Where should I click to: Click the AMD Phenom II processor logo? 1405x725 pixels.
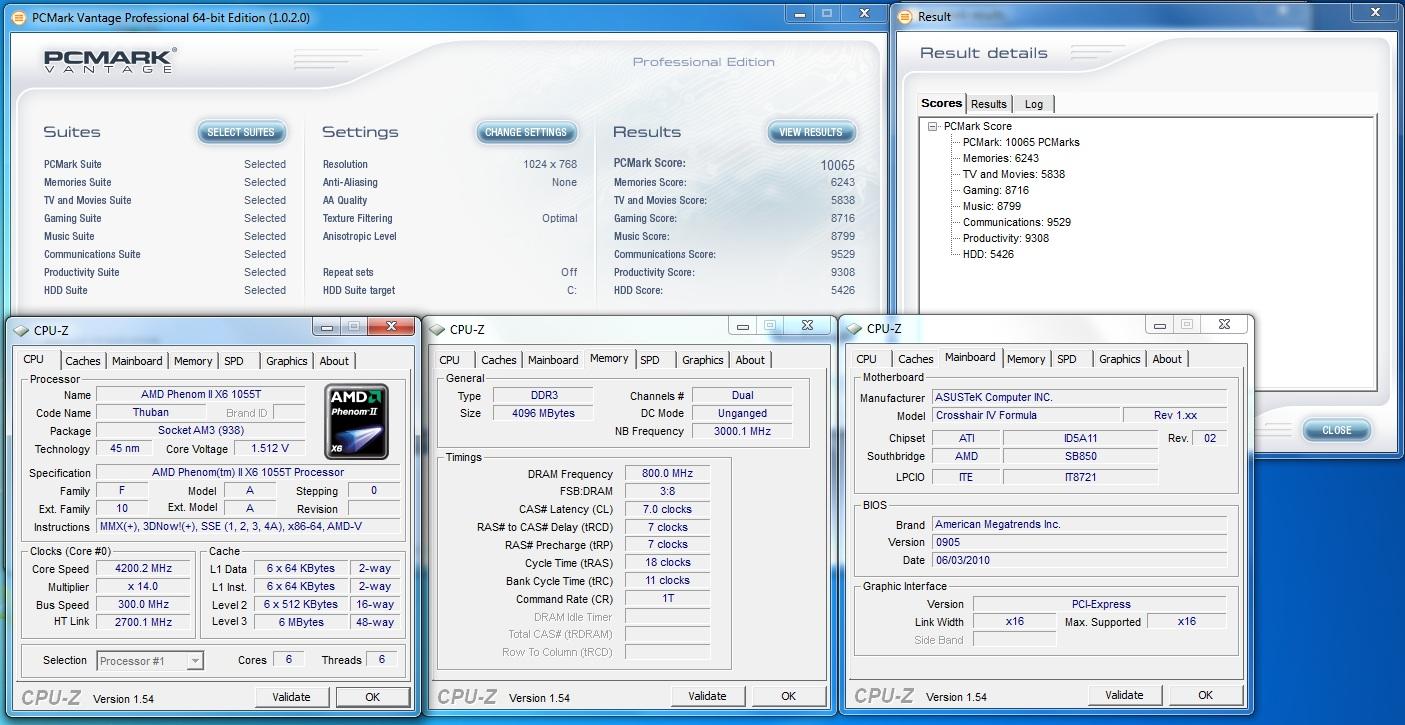point(357,421)
